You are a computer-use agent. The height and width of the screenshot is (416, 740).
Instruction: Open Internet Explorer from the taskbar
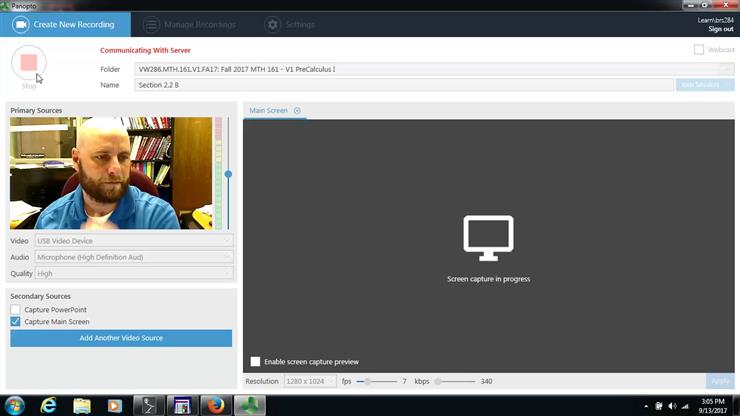click(48, 405)
